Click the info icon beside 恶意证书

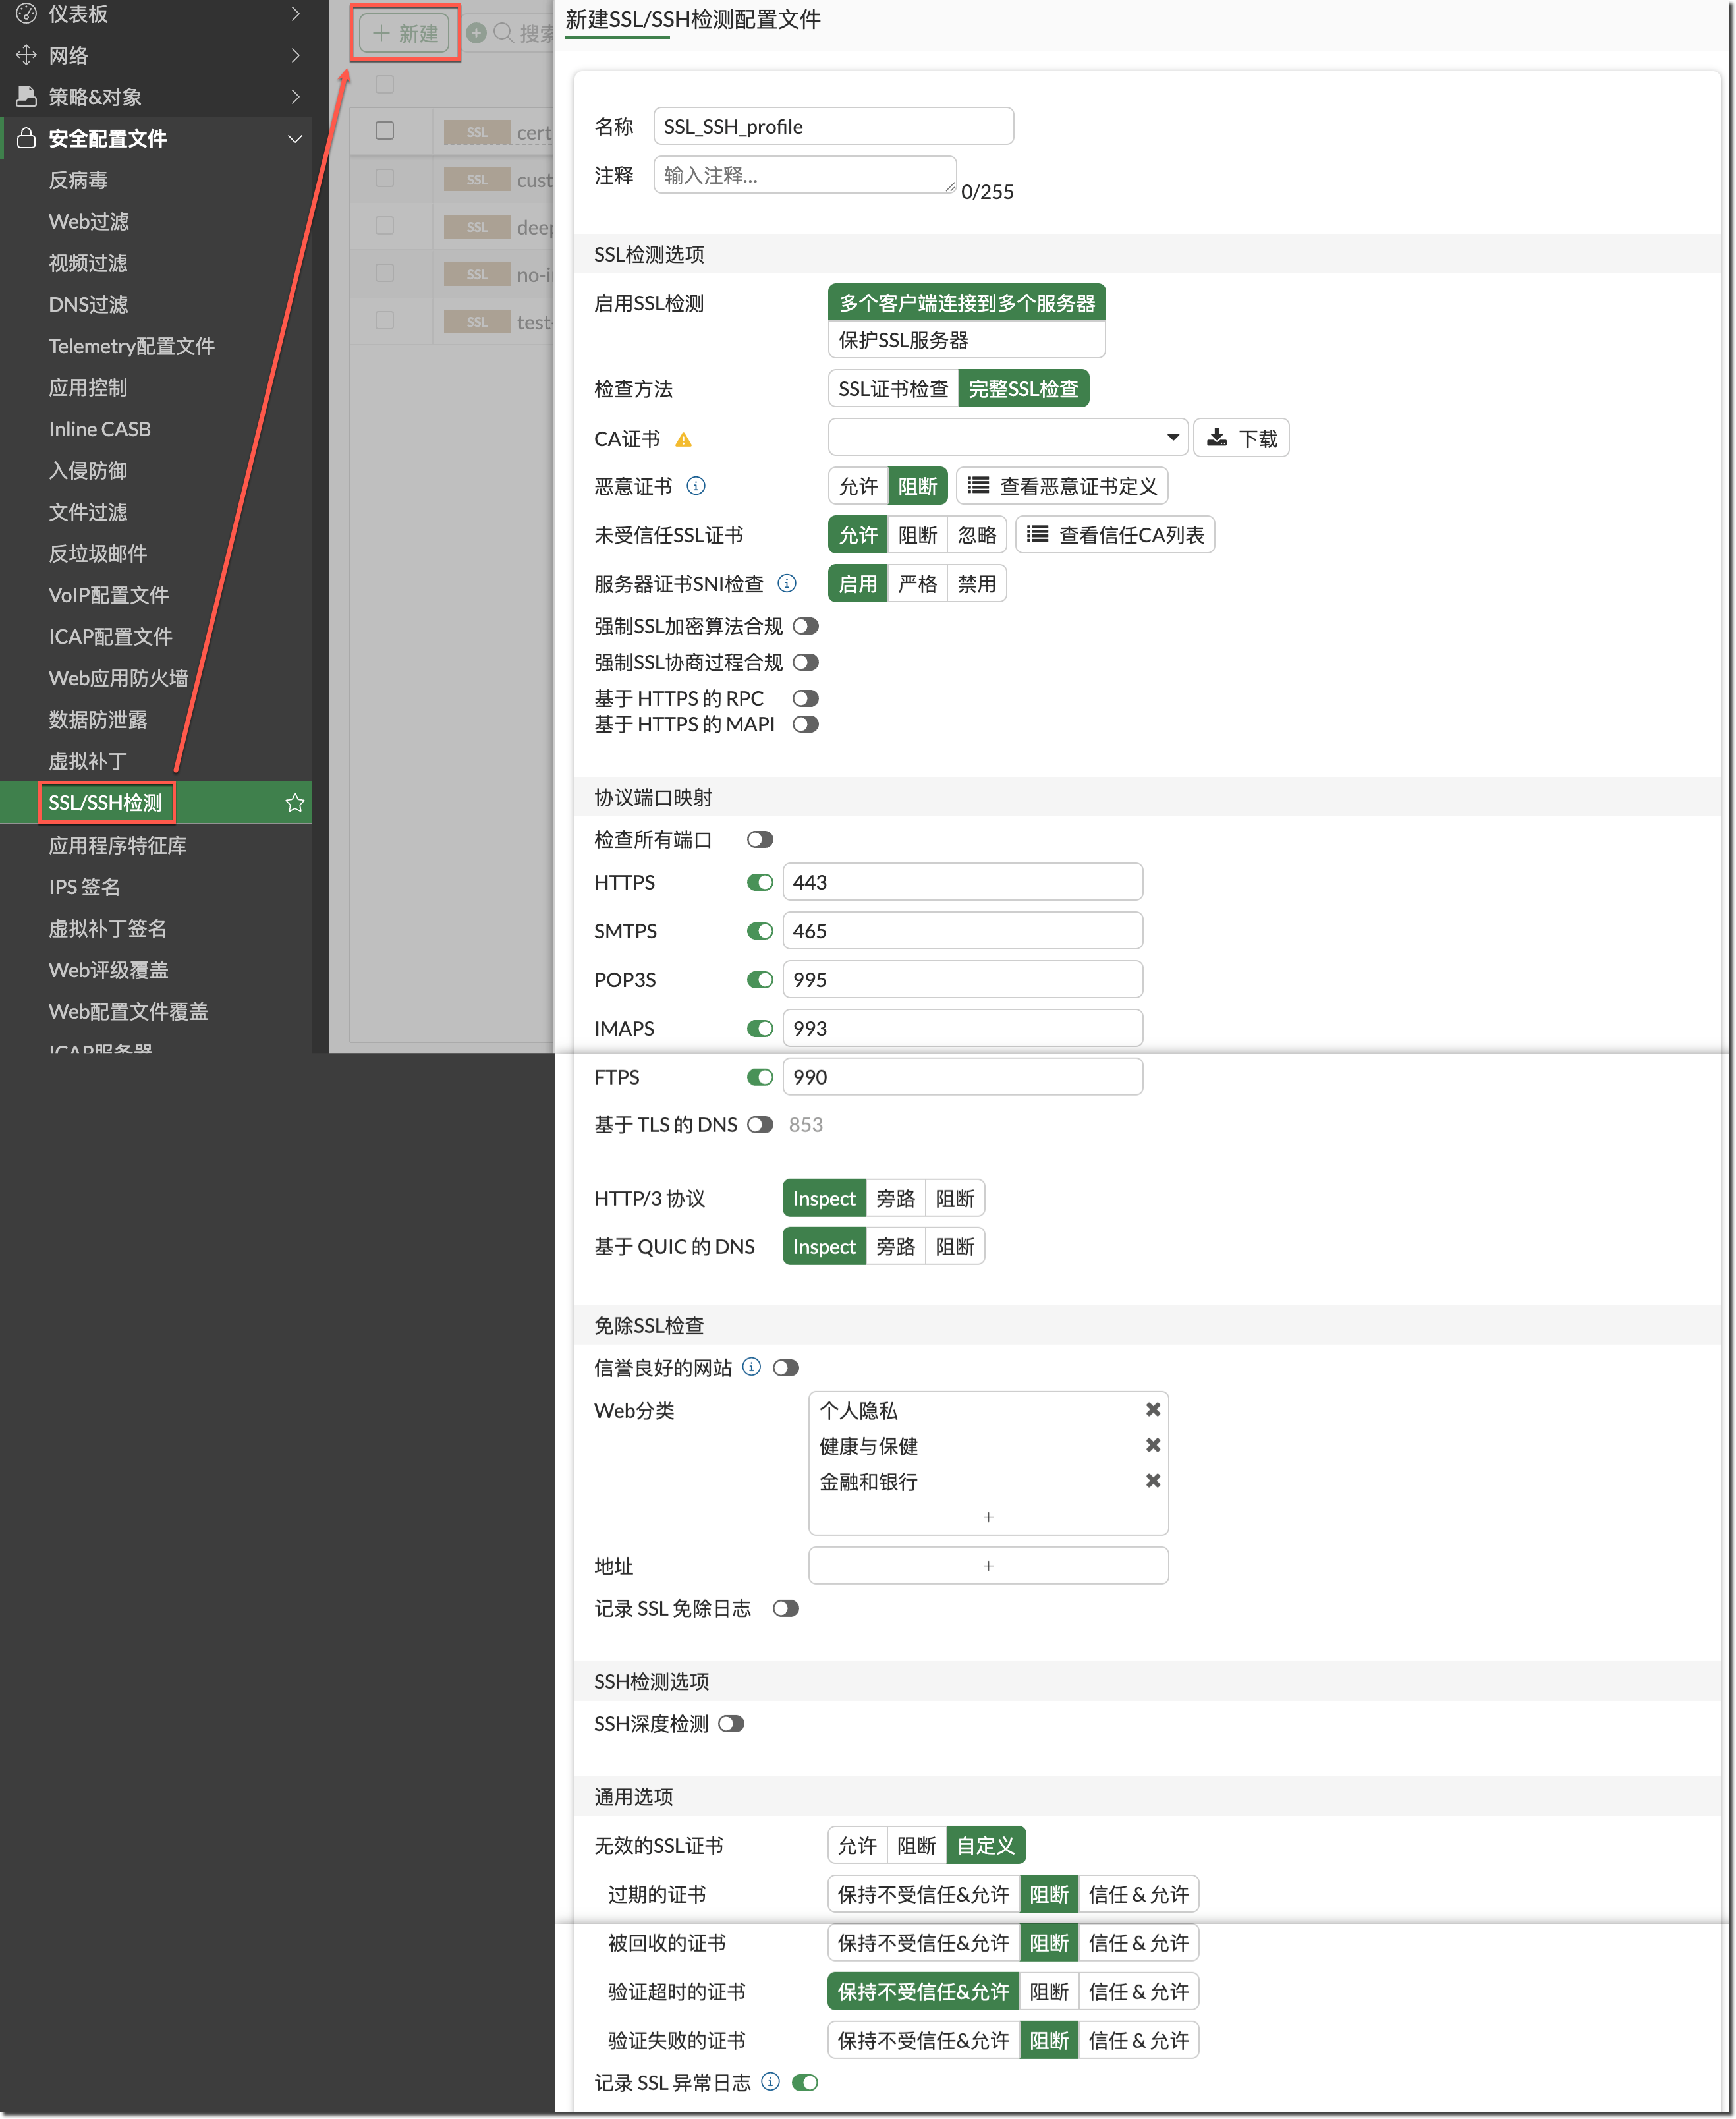(x=696, y=486)
